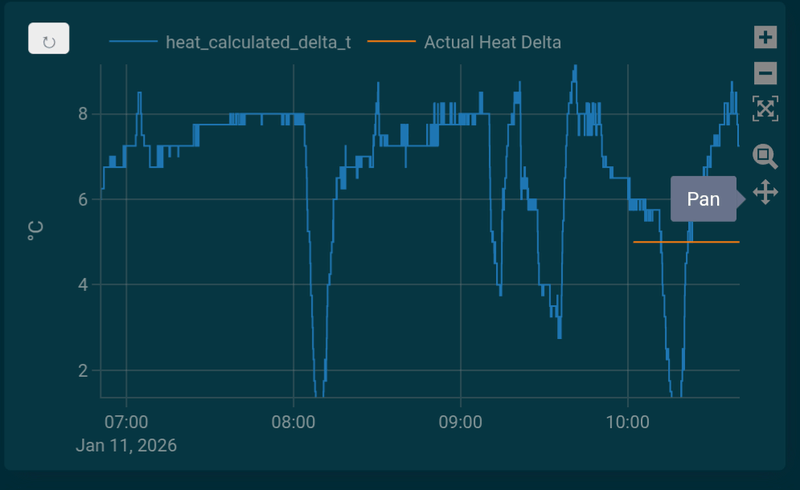The width and height of the screenshot is (800, 490).
Task: Click the 4 value on the y-axis
Action: pos(83,285)
